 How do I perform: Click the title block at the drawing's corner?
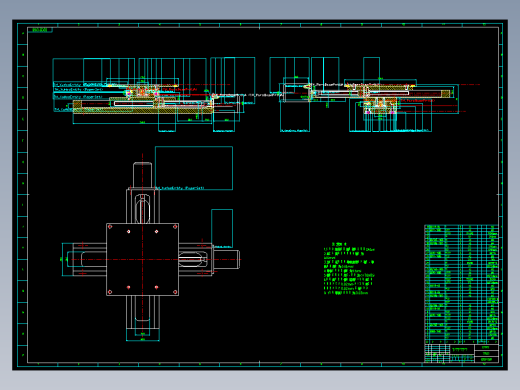point(461,353)
